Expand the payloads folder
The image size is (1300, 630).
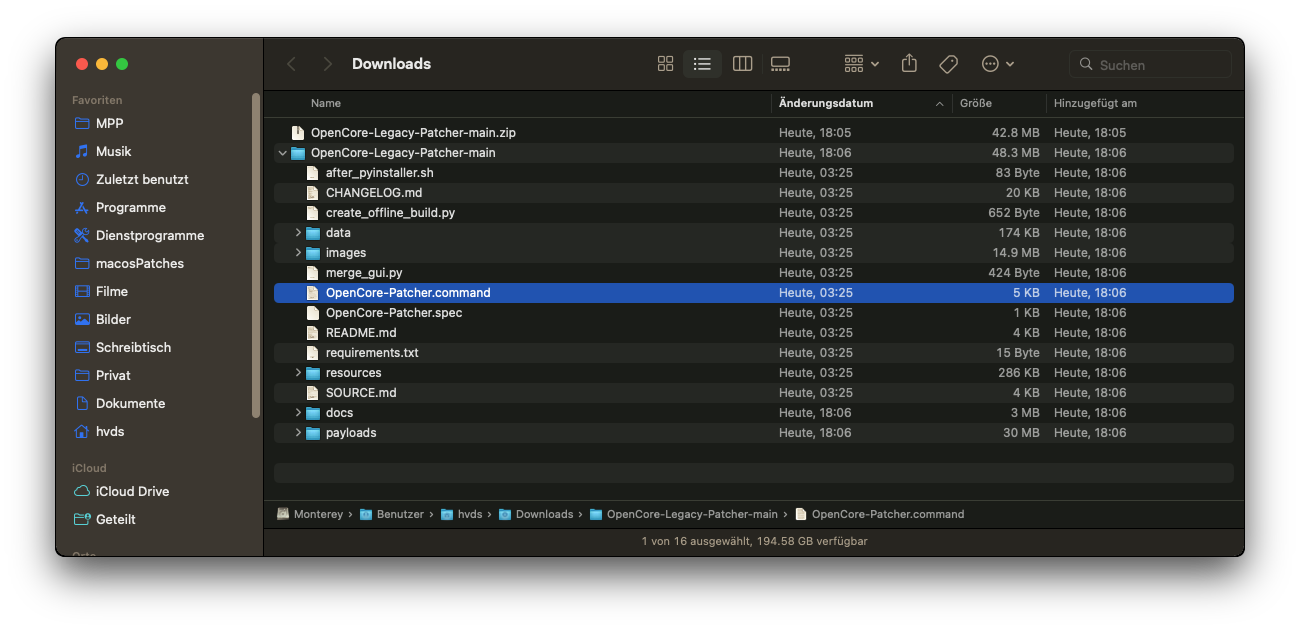tap(298, 433)
